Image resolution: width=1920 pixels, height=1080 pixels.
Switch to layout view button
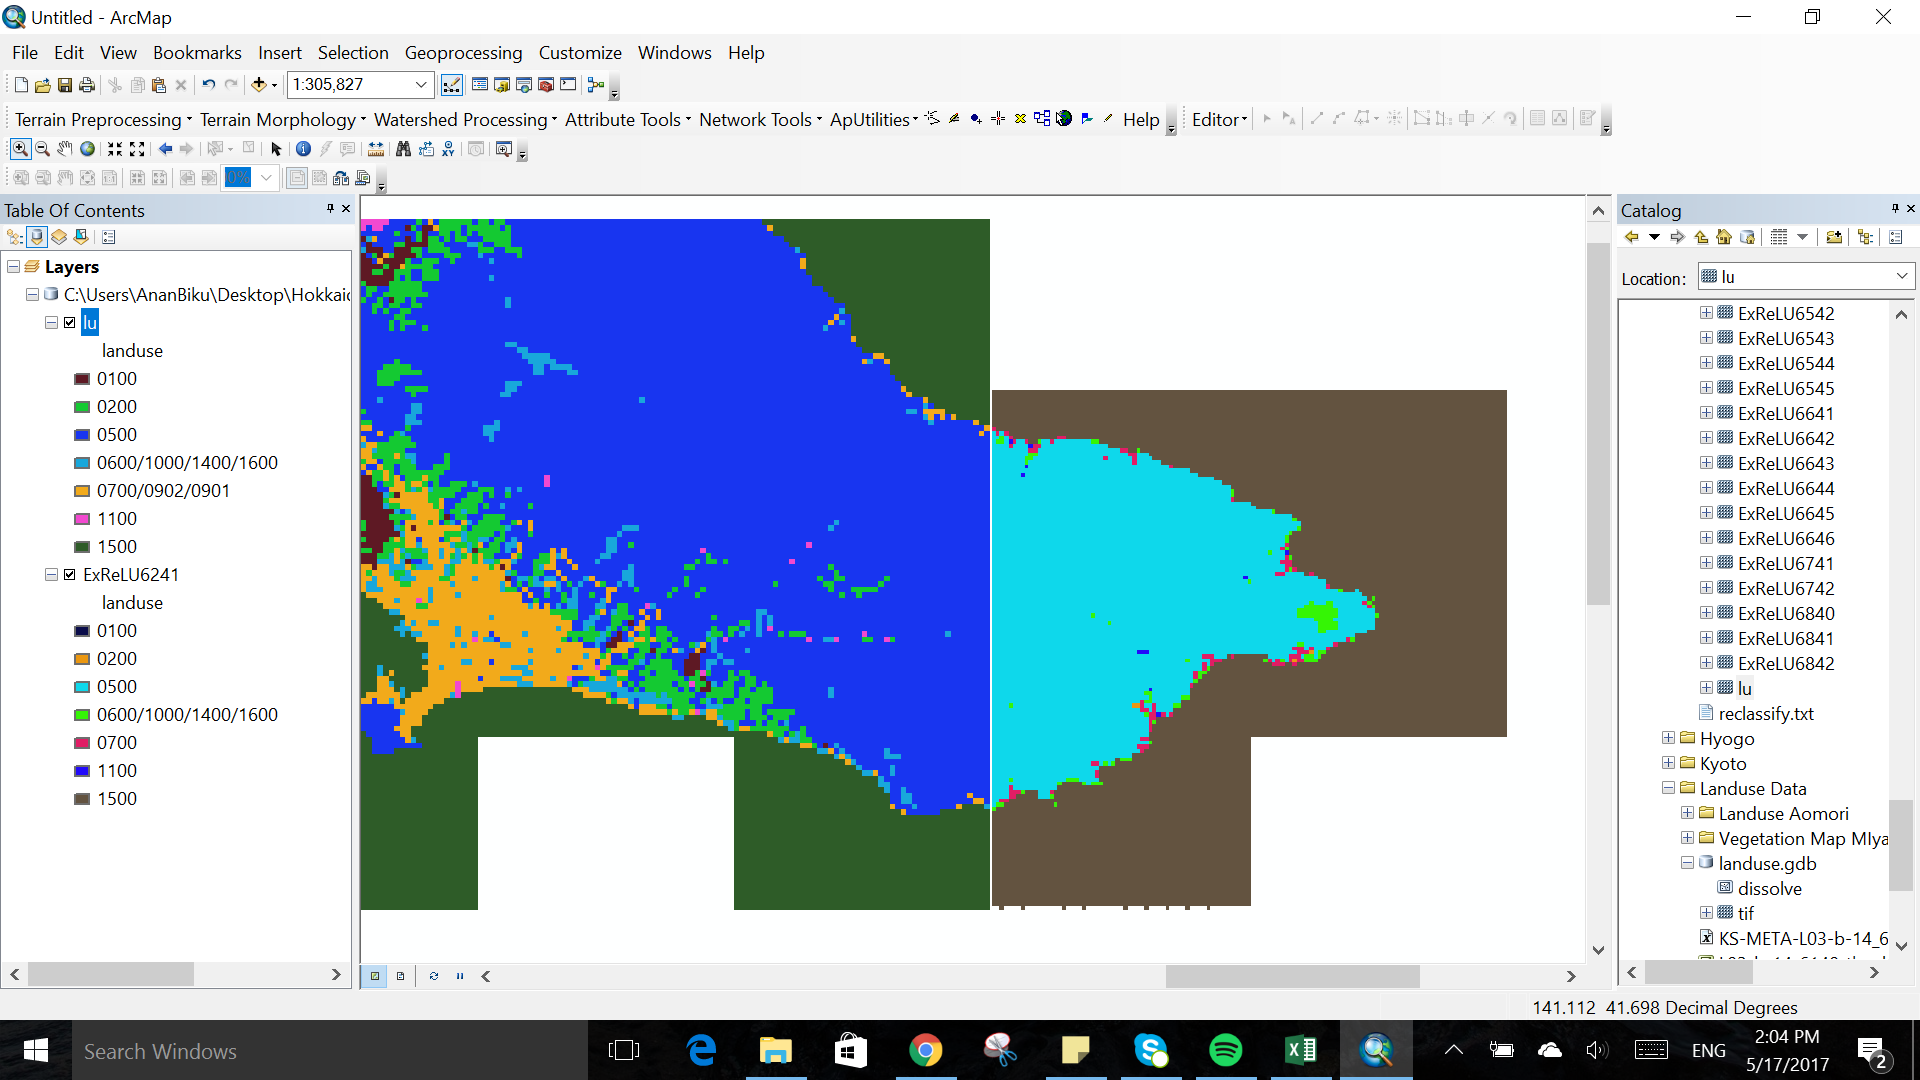click(400, 976)
